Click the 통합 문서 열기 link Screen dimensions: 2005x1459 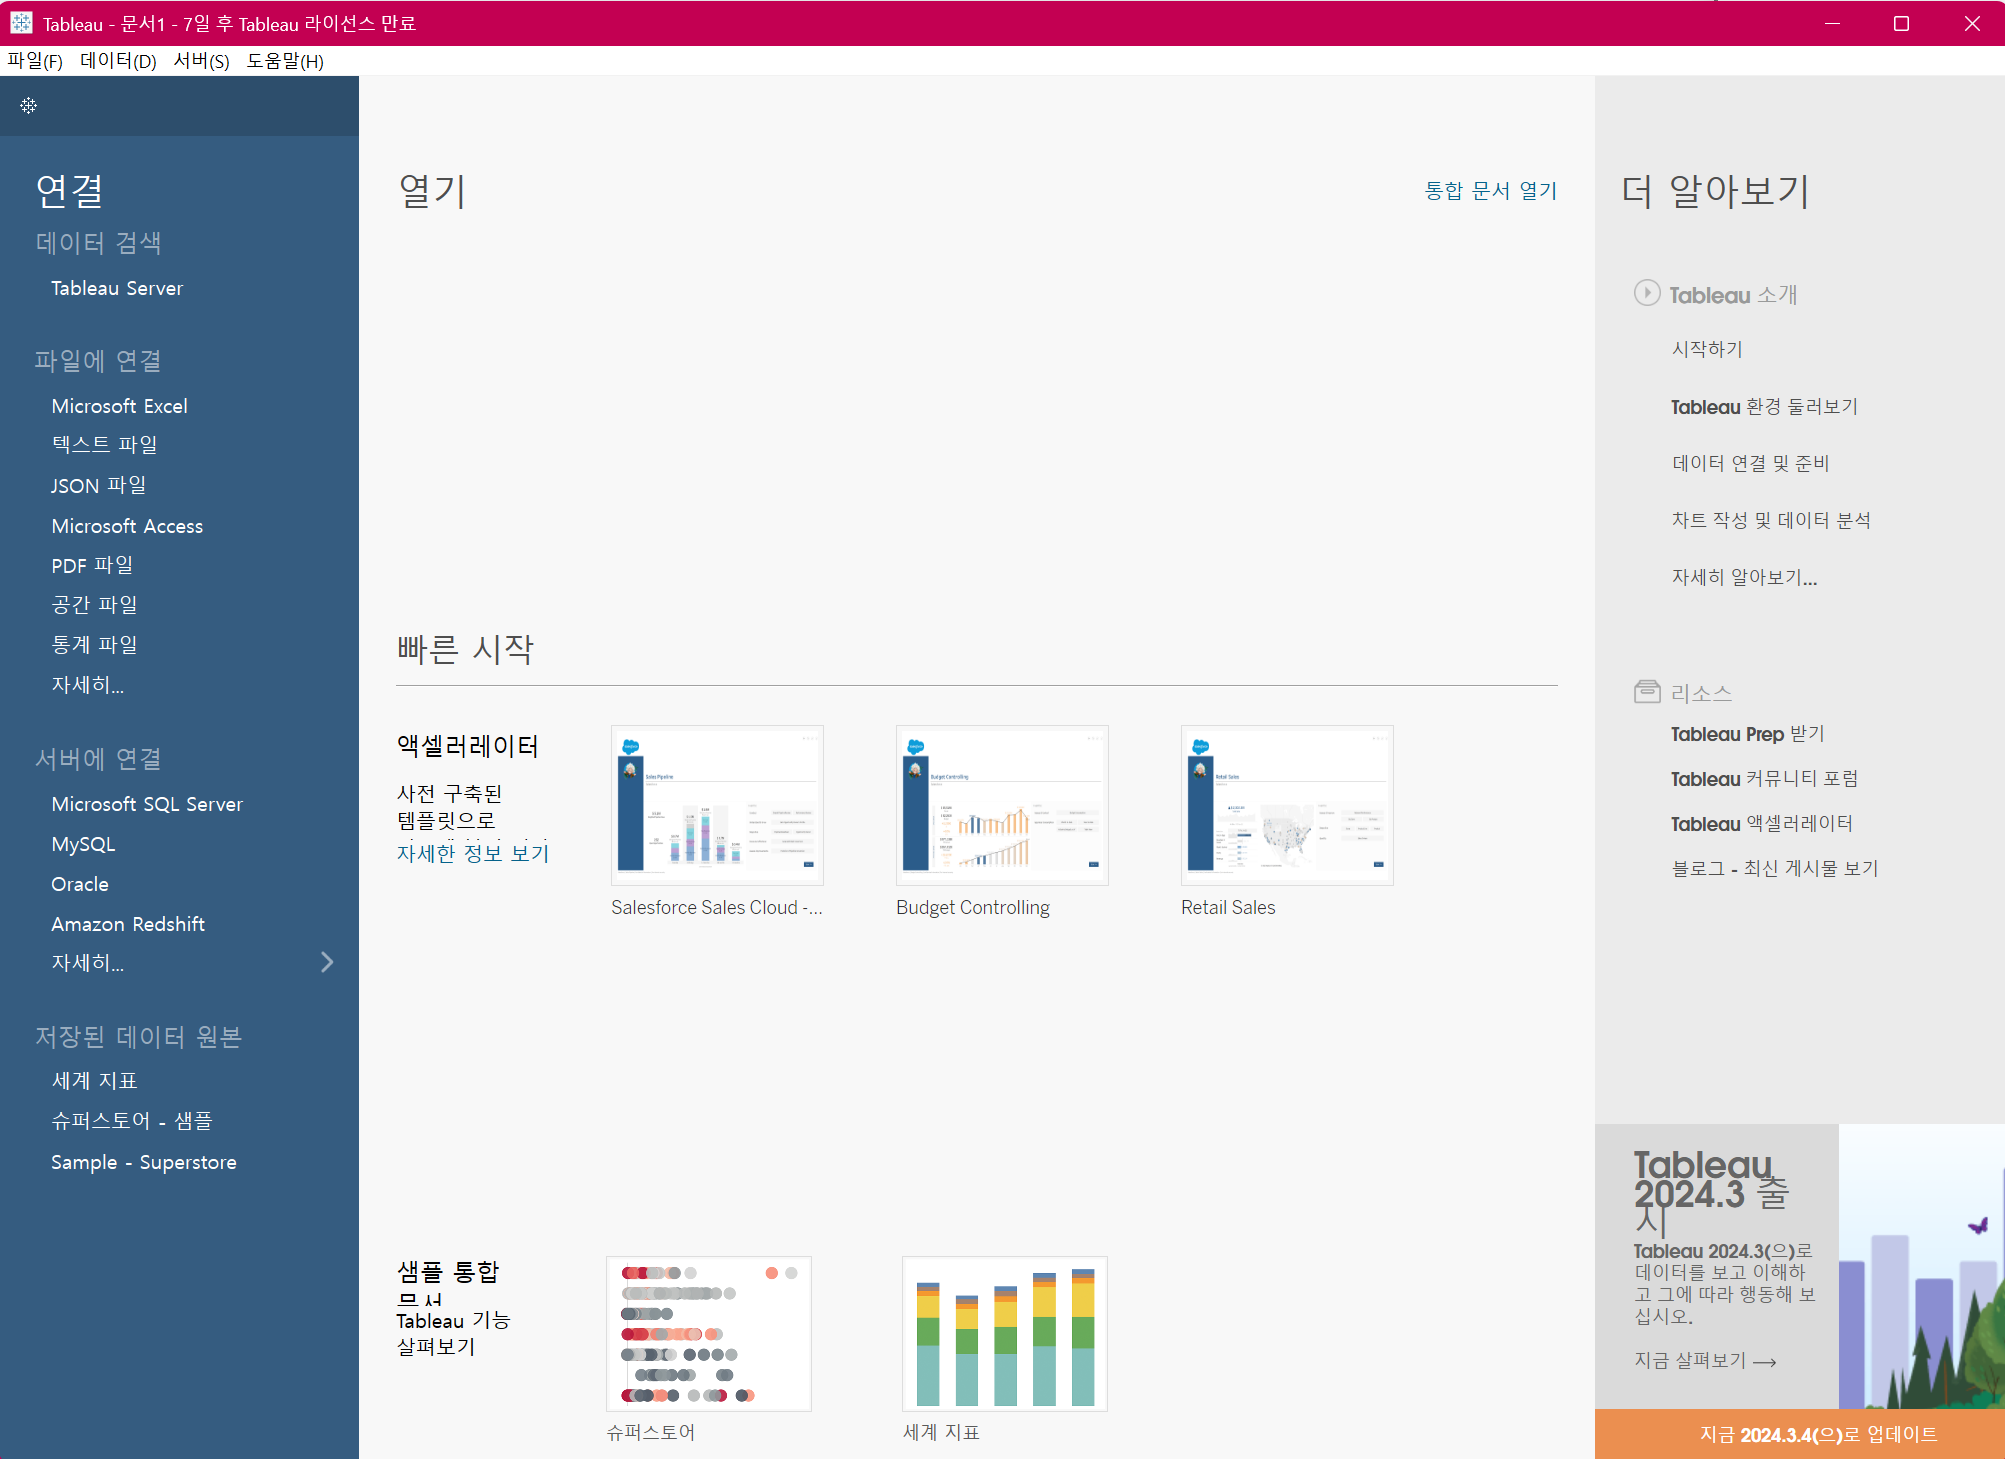coord(1490,190)
